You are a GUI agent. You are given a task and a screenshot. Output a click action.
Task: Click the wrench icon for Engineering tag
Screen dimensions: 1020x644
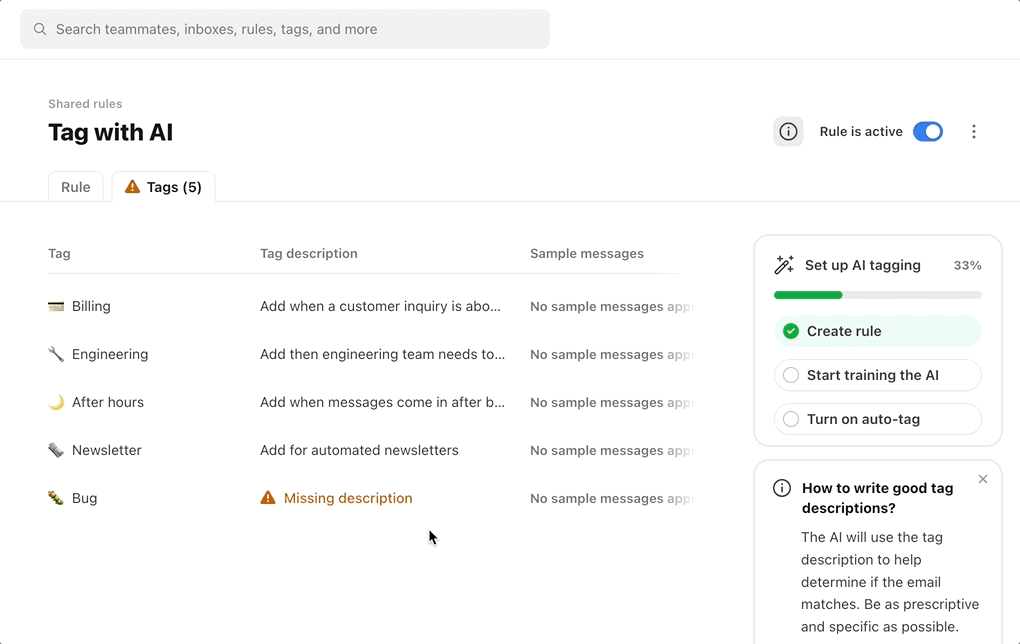(x=56, y=354)
